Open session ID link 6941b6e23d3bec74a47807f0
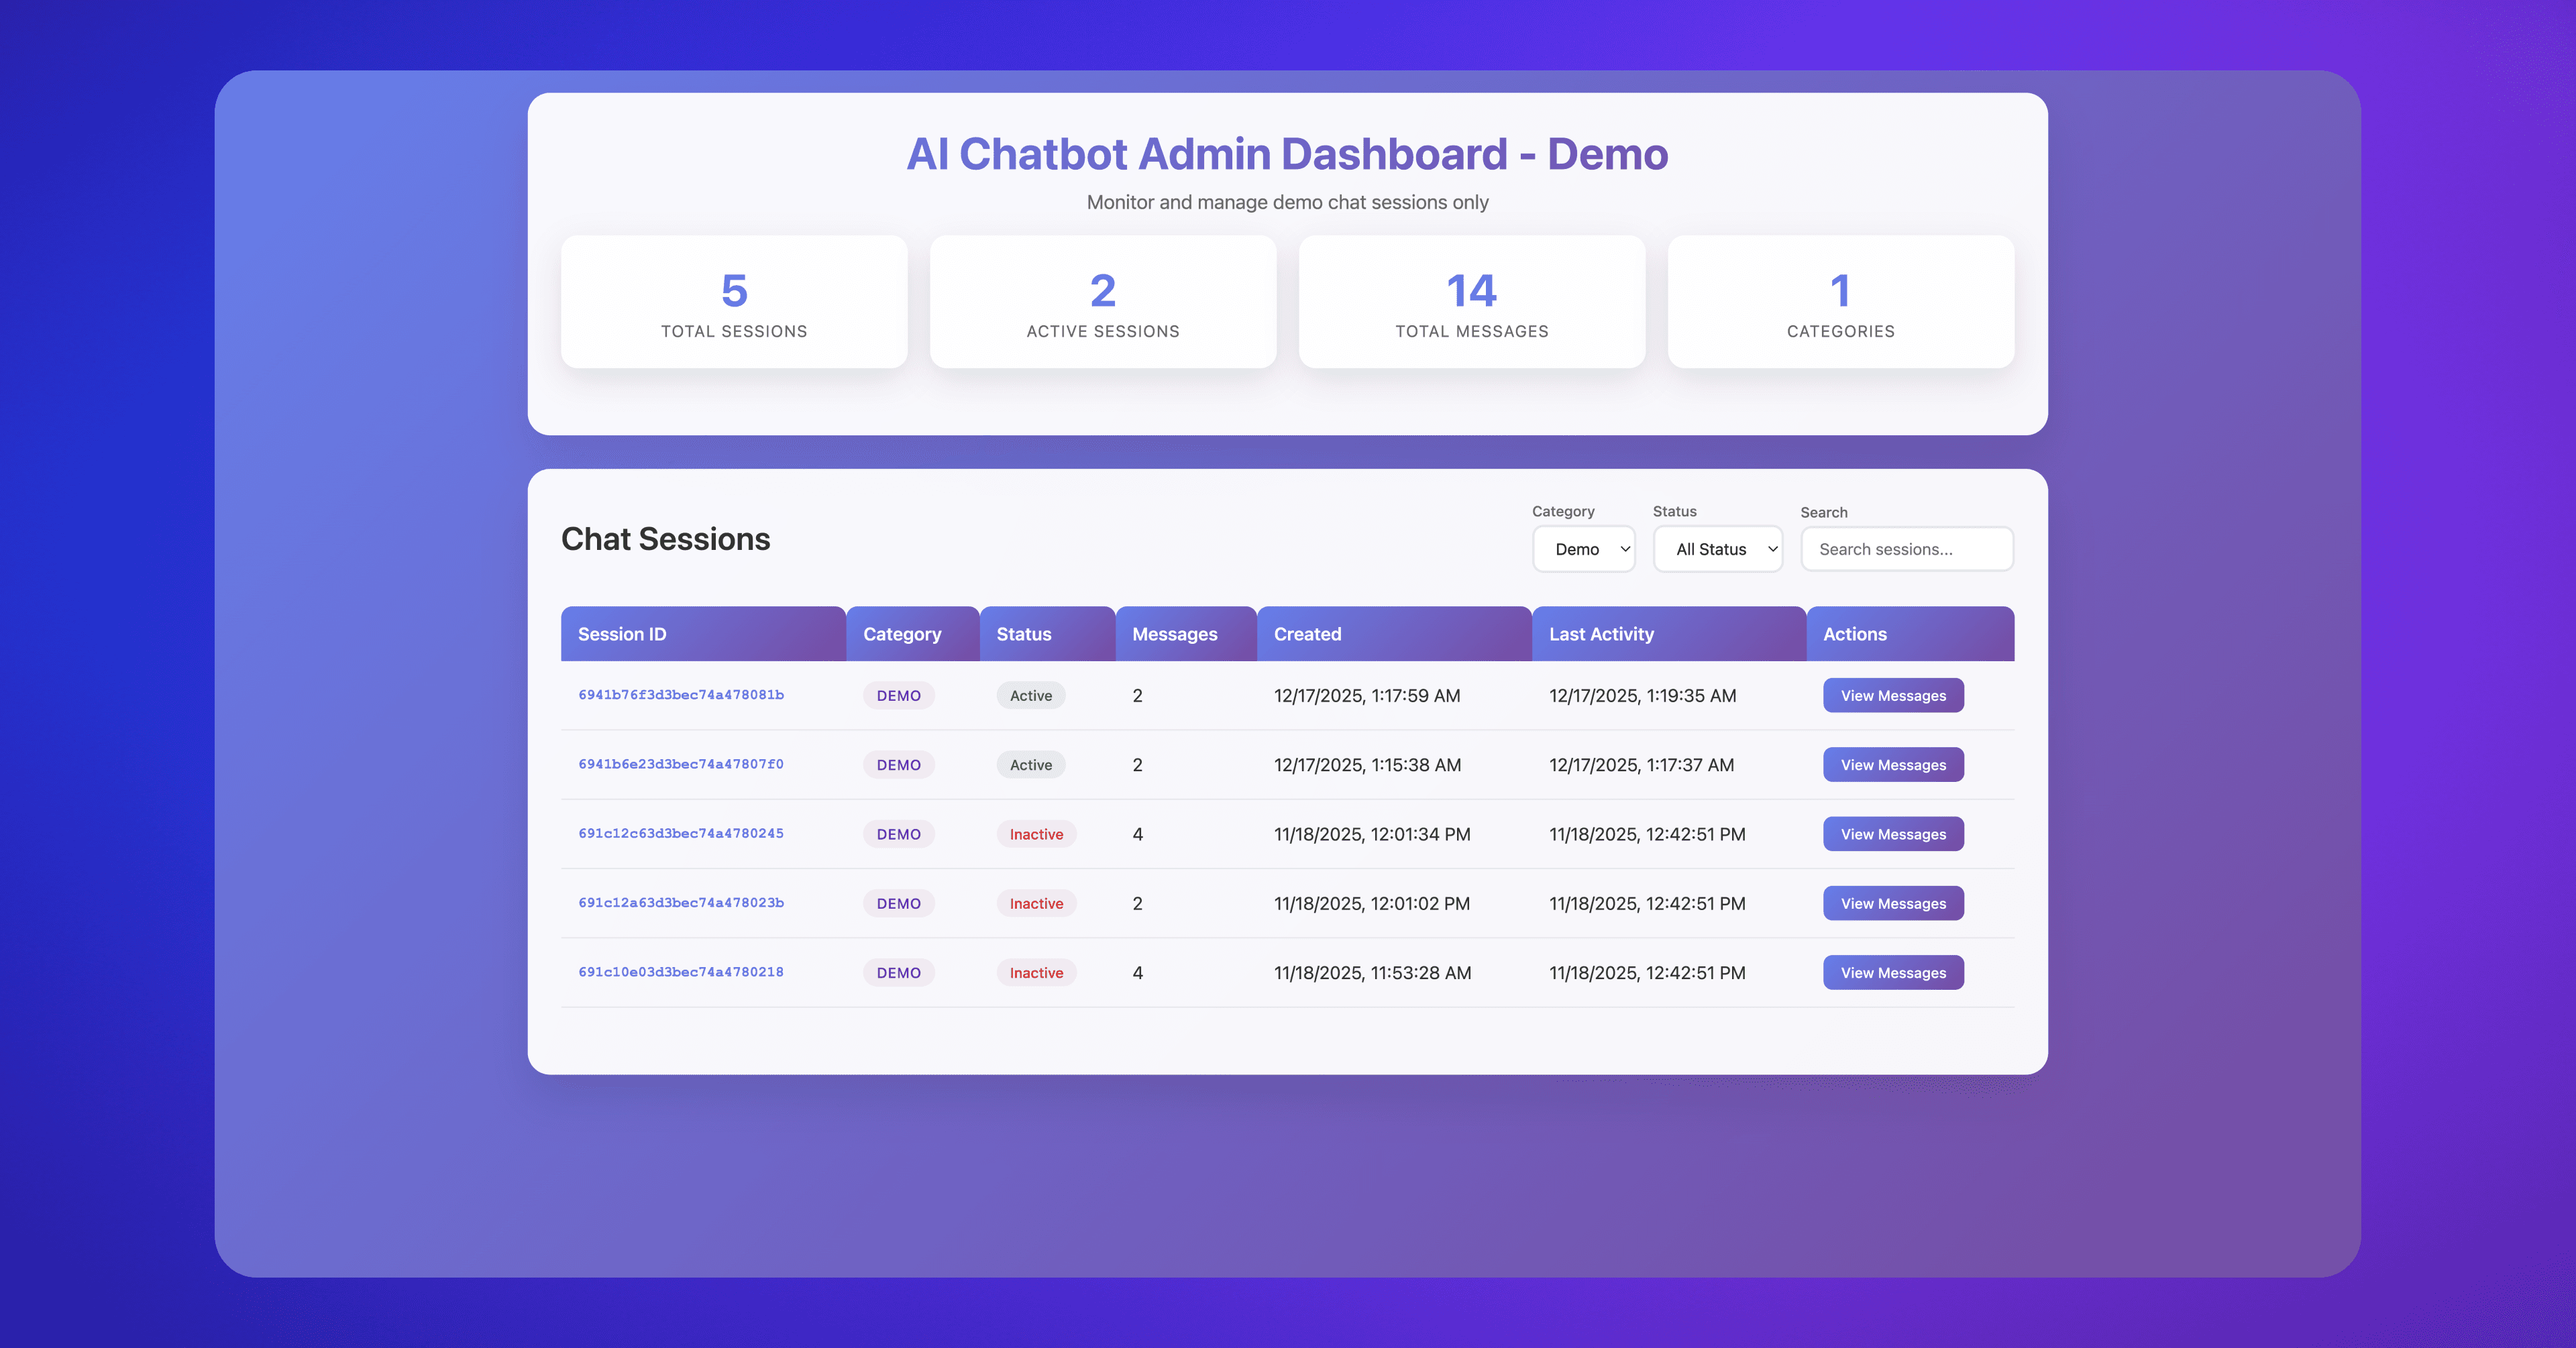 680,764
